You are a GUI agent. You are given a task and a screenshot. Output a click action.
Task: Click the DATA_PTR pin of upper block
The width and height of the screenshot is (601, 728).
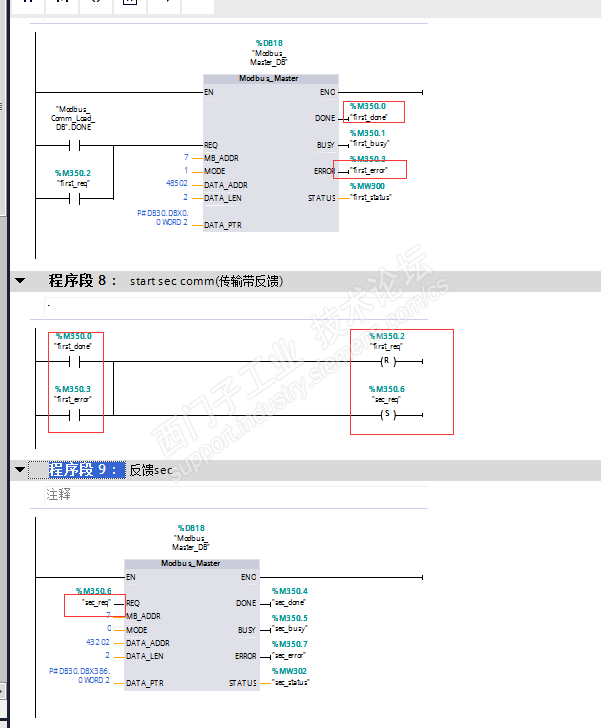223,225
